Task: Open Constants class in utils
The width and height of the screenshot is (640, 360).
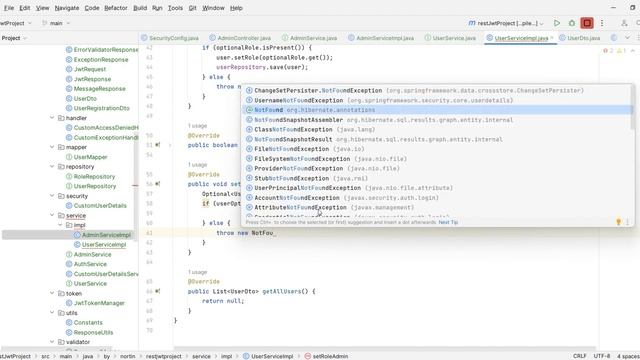Action: (88, 322)
